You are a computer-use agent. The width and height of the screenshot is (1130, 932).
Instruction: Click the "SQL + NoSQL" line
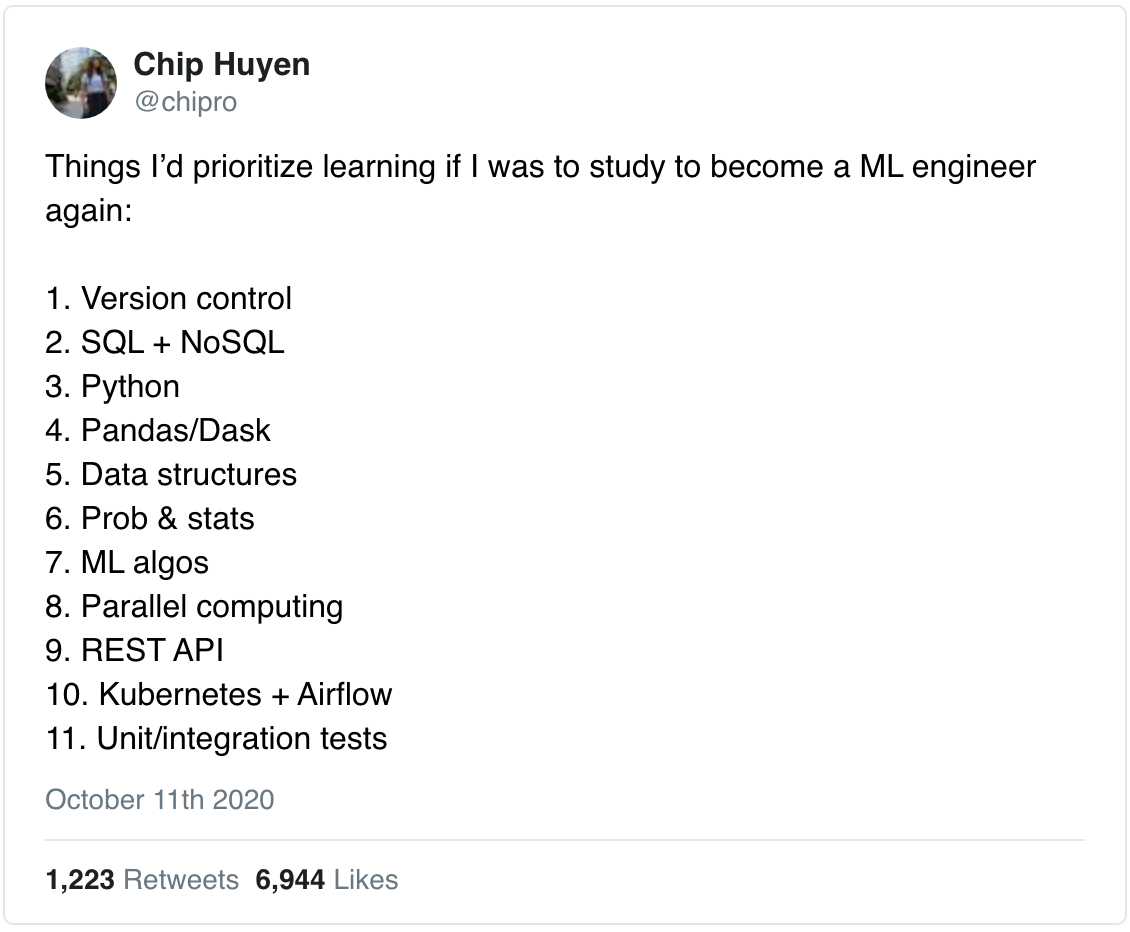(x=165, y=343)
